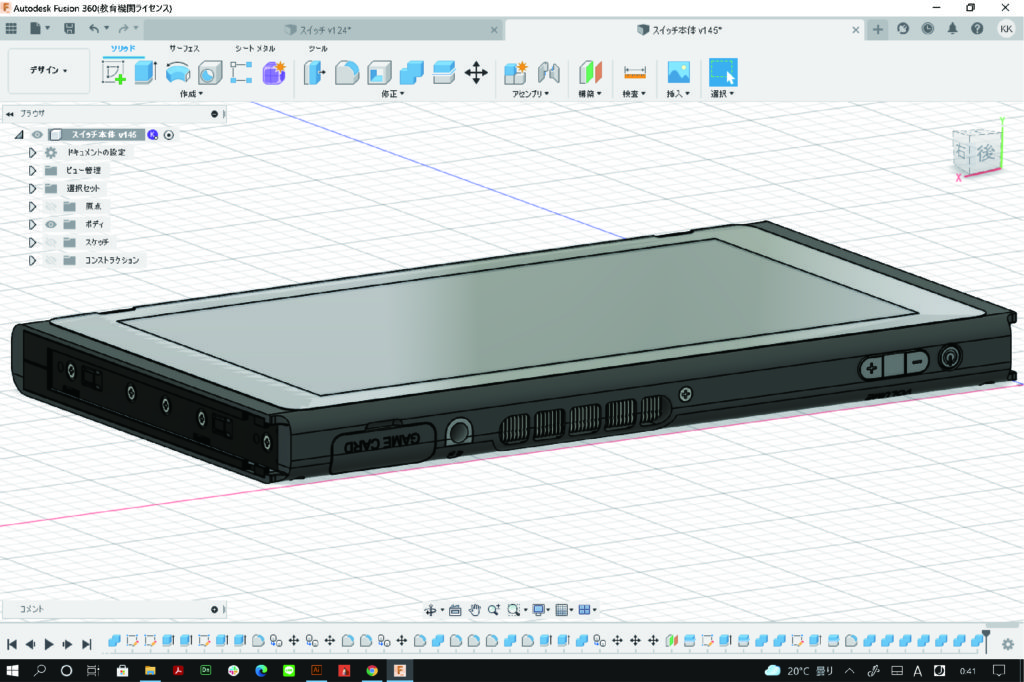Click the Measure ruler icon
This screenshot has height=682, width=1024.
pos(634,73)
